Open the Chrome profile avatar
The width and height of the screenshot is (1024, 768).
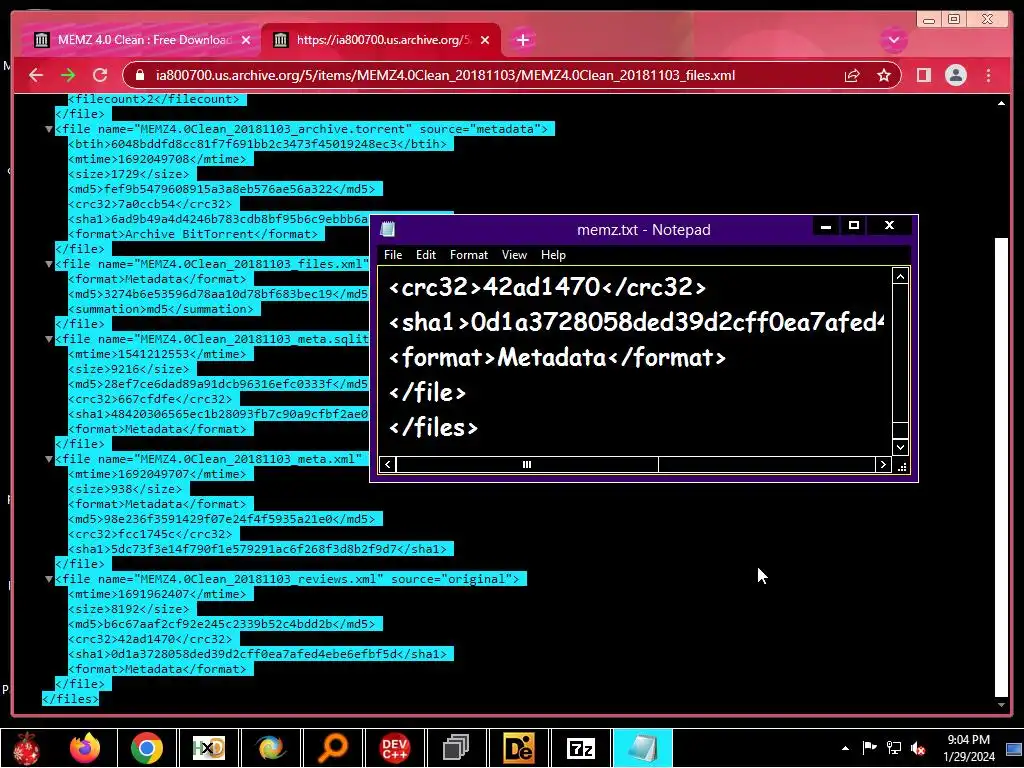955,75
